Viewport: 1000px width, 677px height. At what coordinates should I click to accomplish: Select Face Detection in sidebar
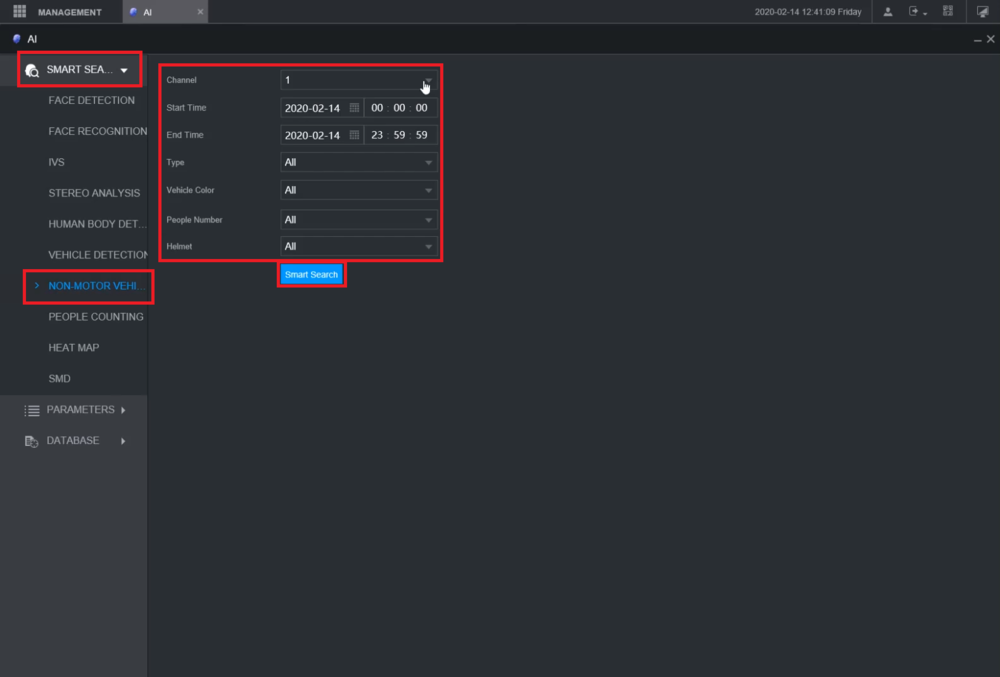[x=91, y=100]
